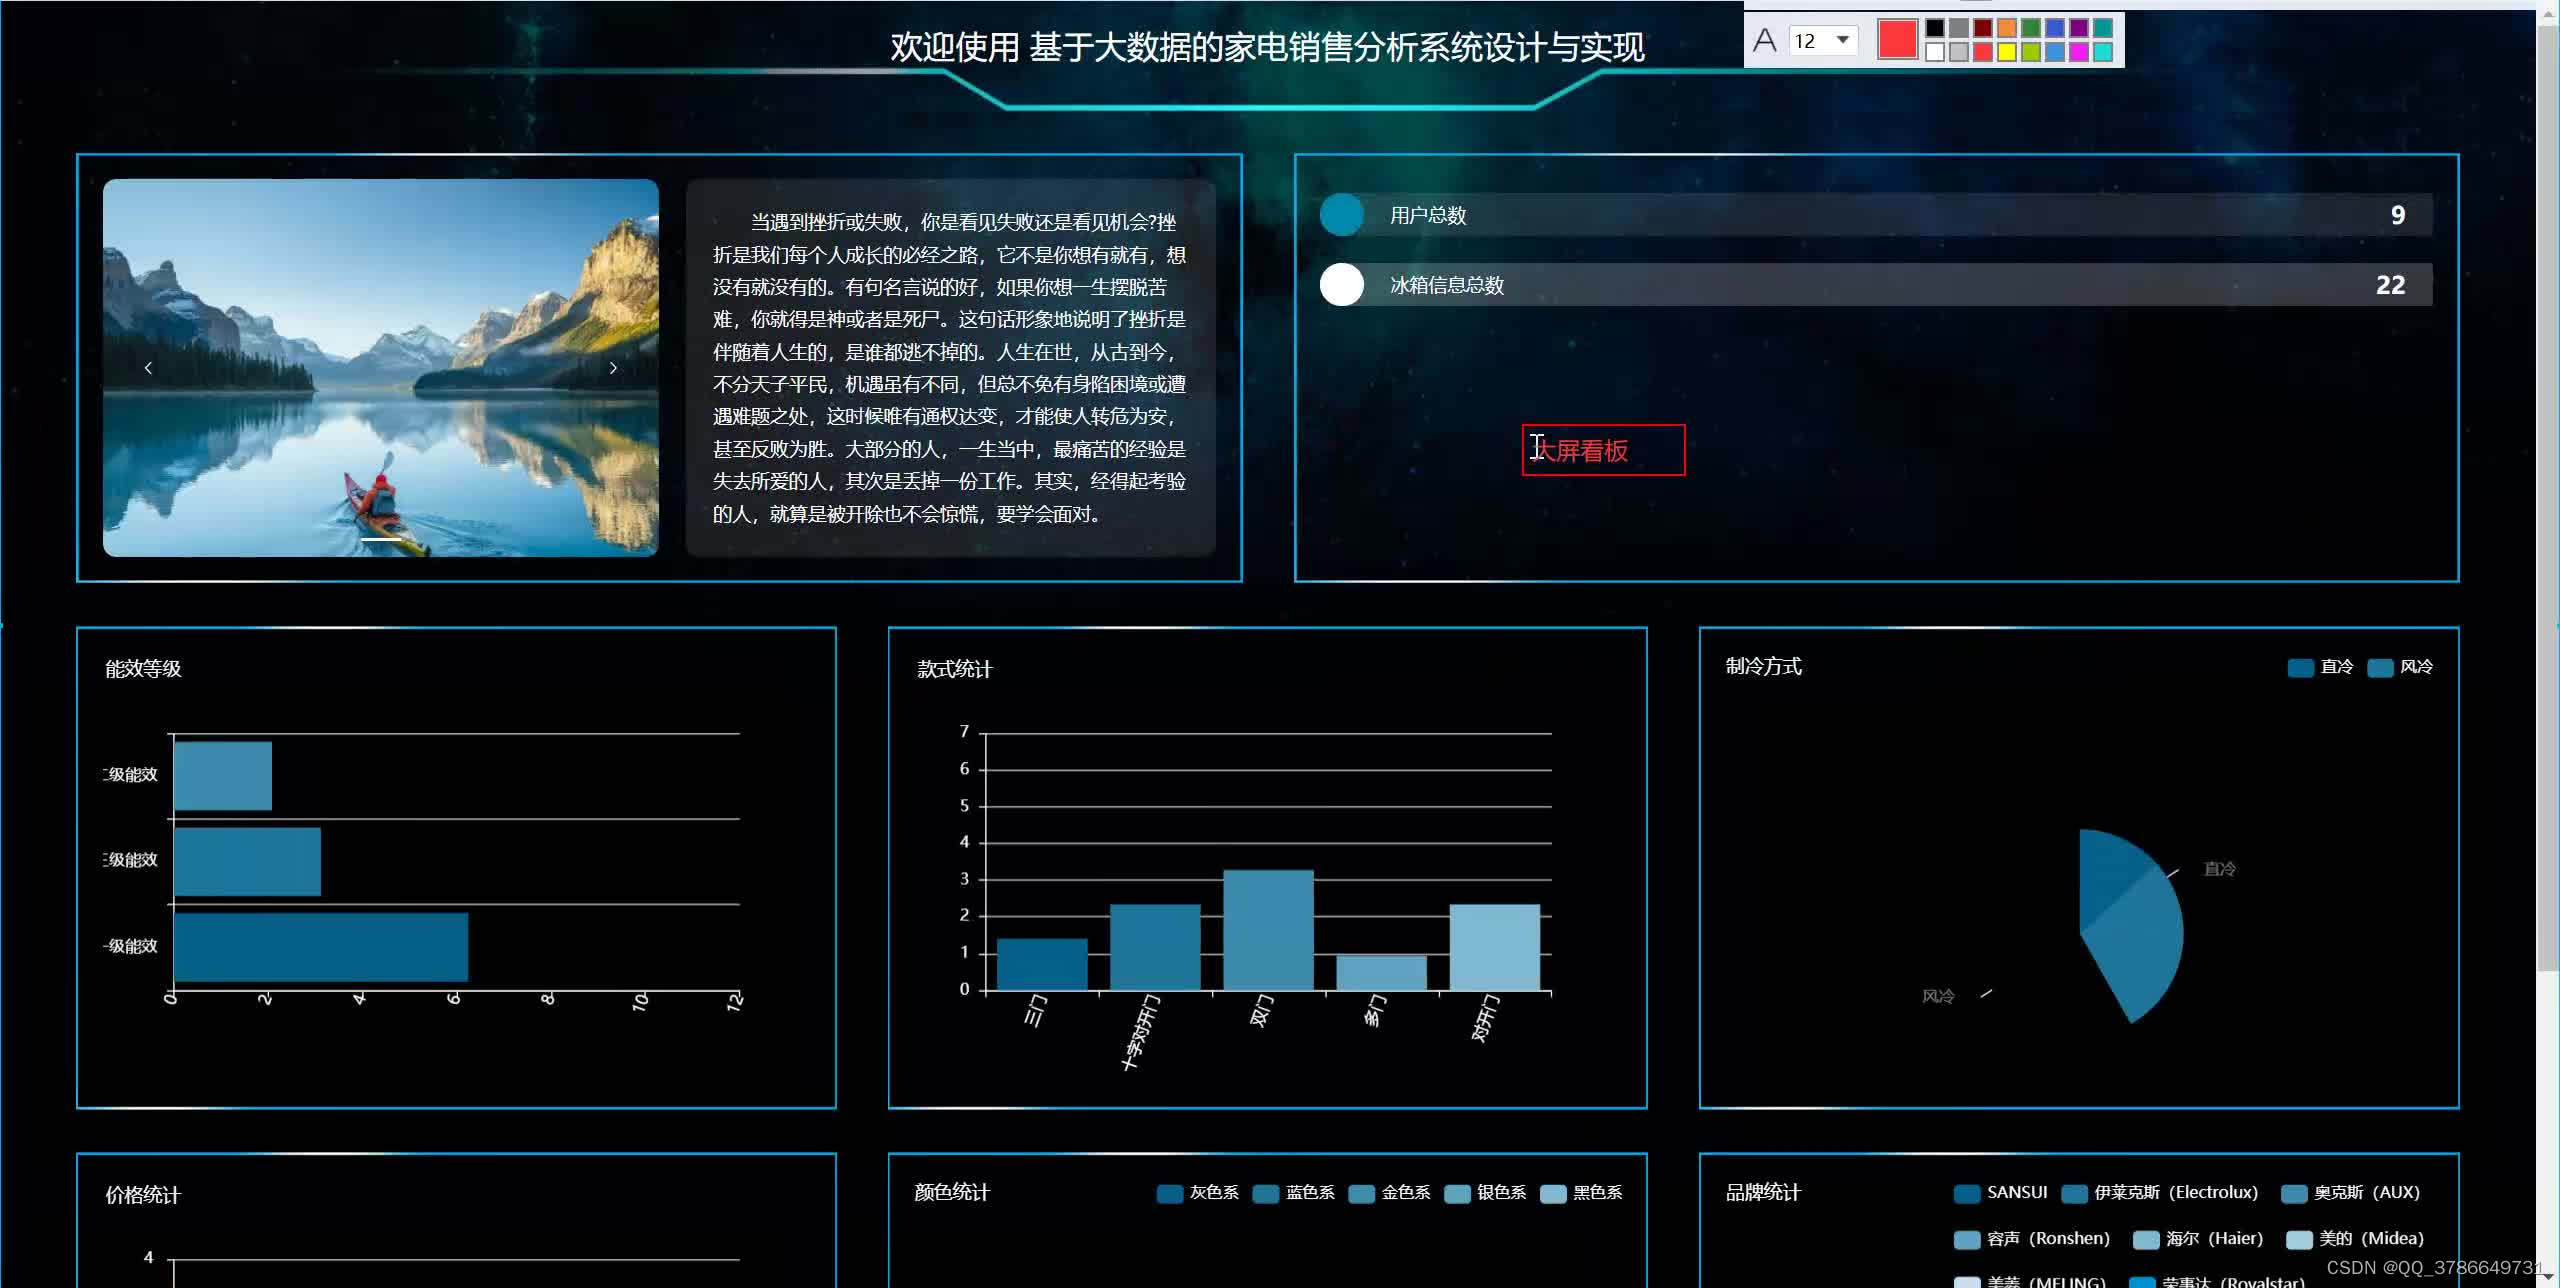The image size is (2560, 1288).
Task: Select the dark red maroon swatch
Action: click(x=1983, y=28)
